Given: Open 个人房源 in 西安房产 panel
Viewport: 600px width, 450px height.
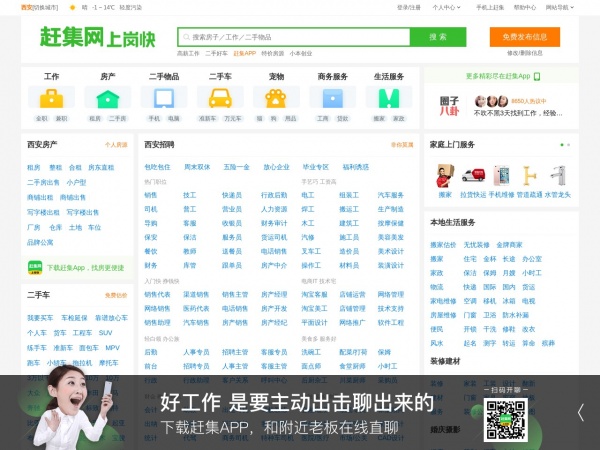Looking at the screenshot, I should (116, 145).
